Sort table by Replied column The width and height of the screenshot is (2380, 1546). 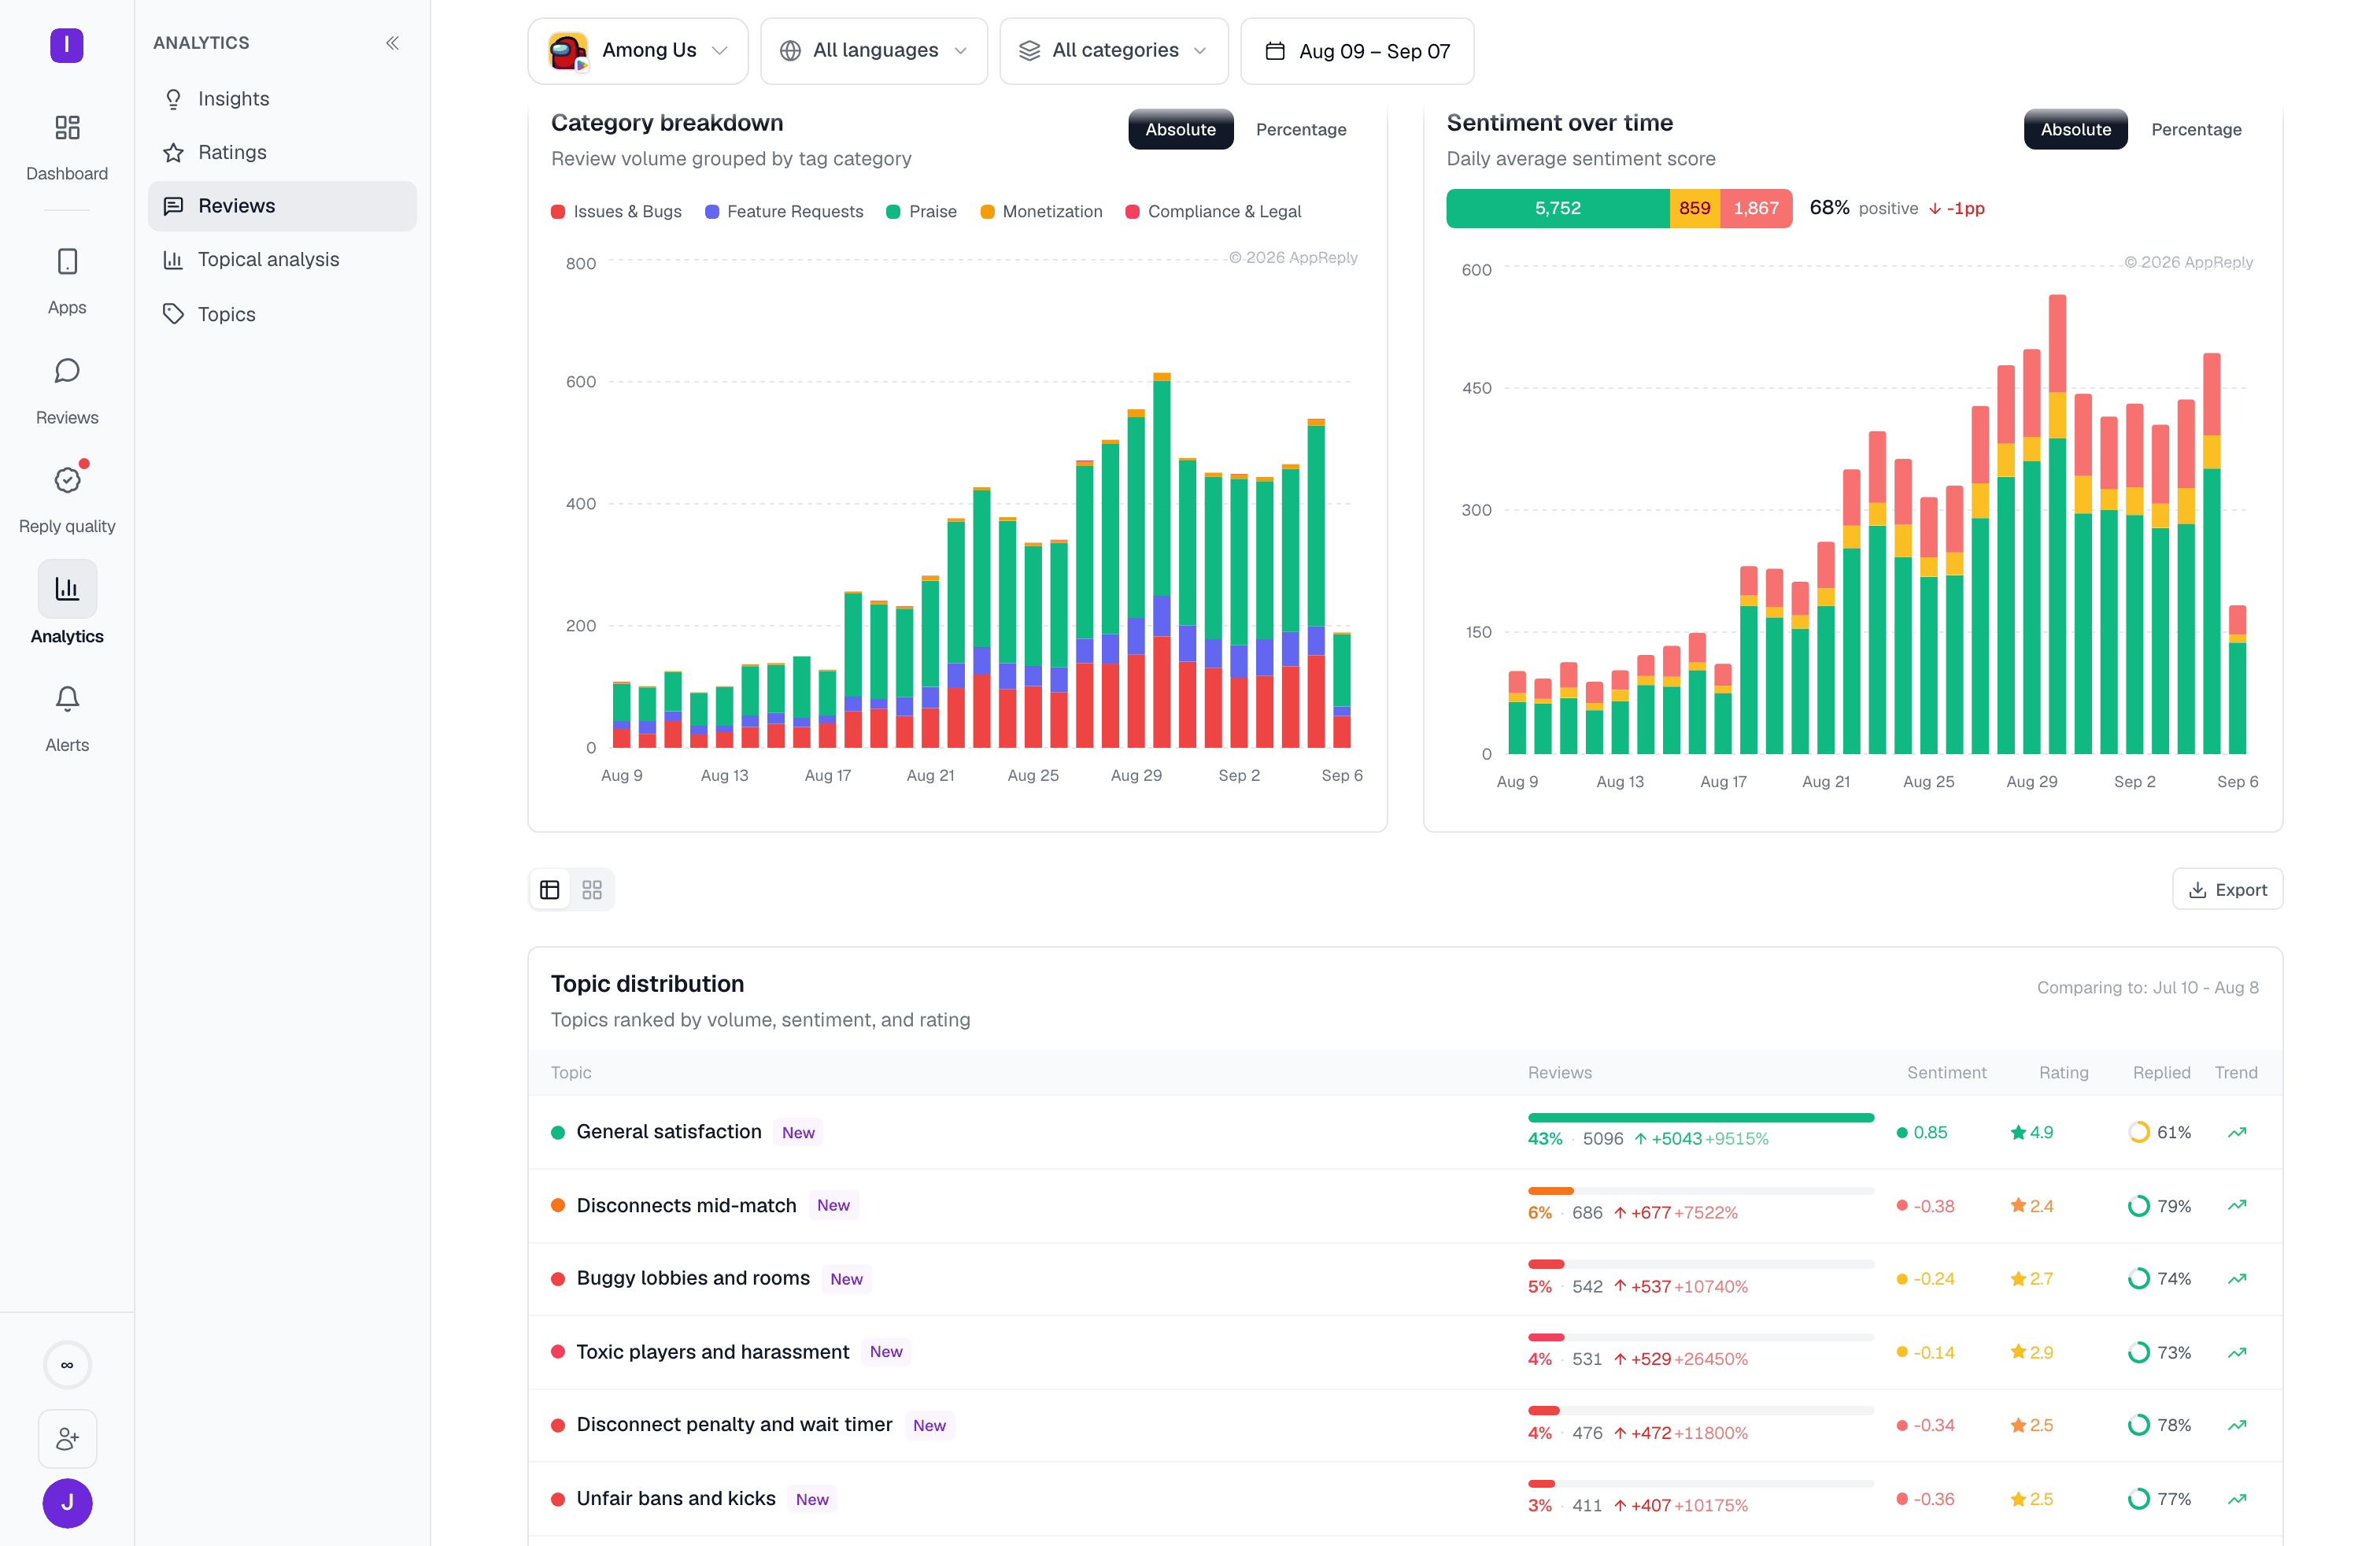coord(2161,1072)
